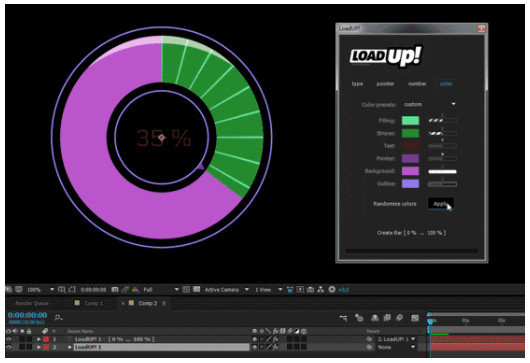Click the composition mini-flowchart icon in timeline
Viewport: 530px width, 363px height.
click(343, 318)
